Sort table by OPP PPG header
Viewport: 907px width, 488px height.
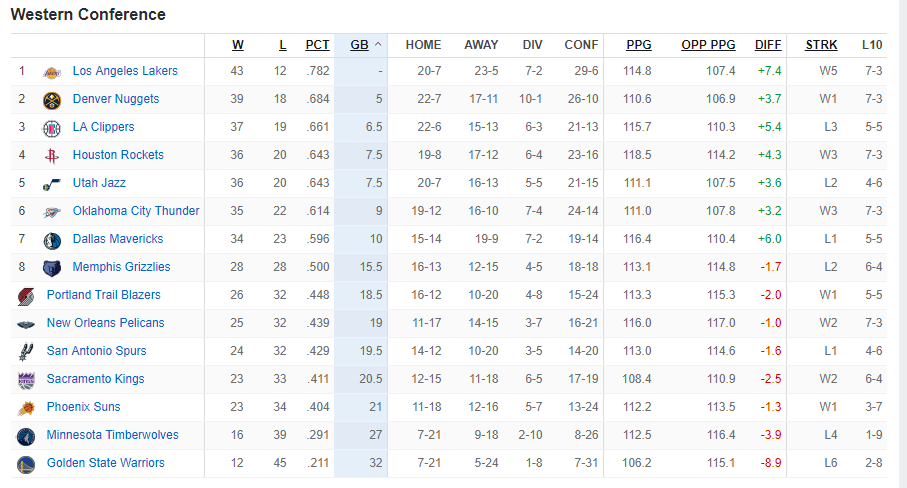(708, 45)
